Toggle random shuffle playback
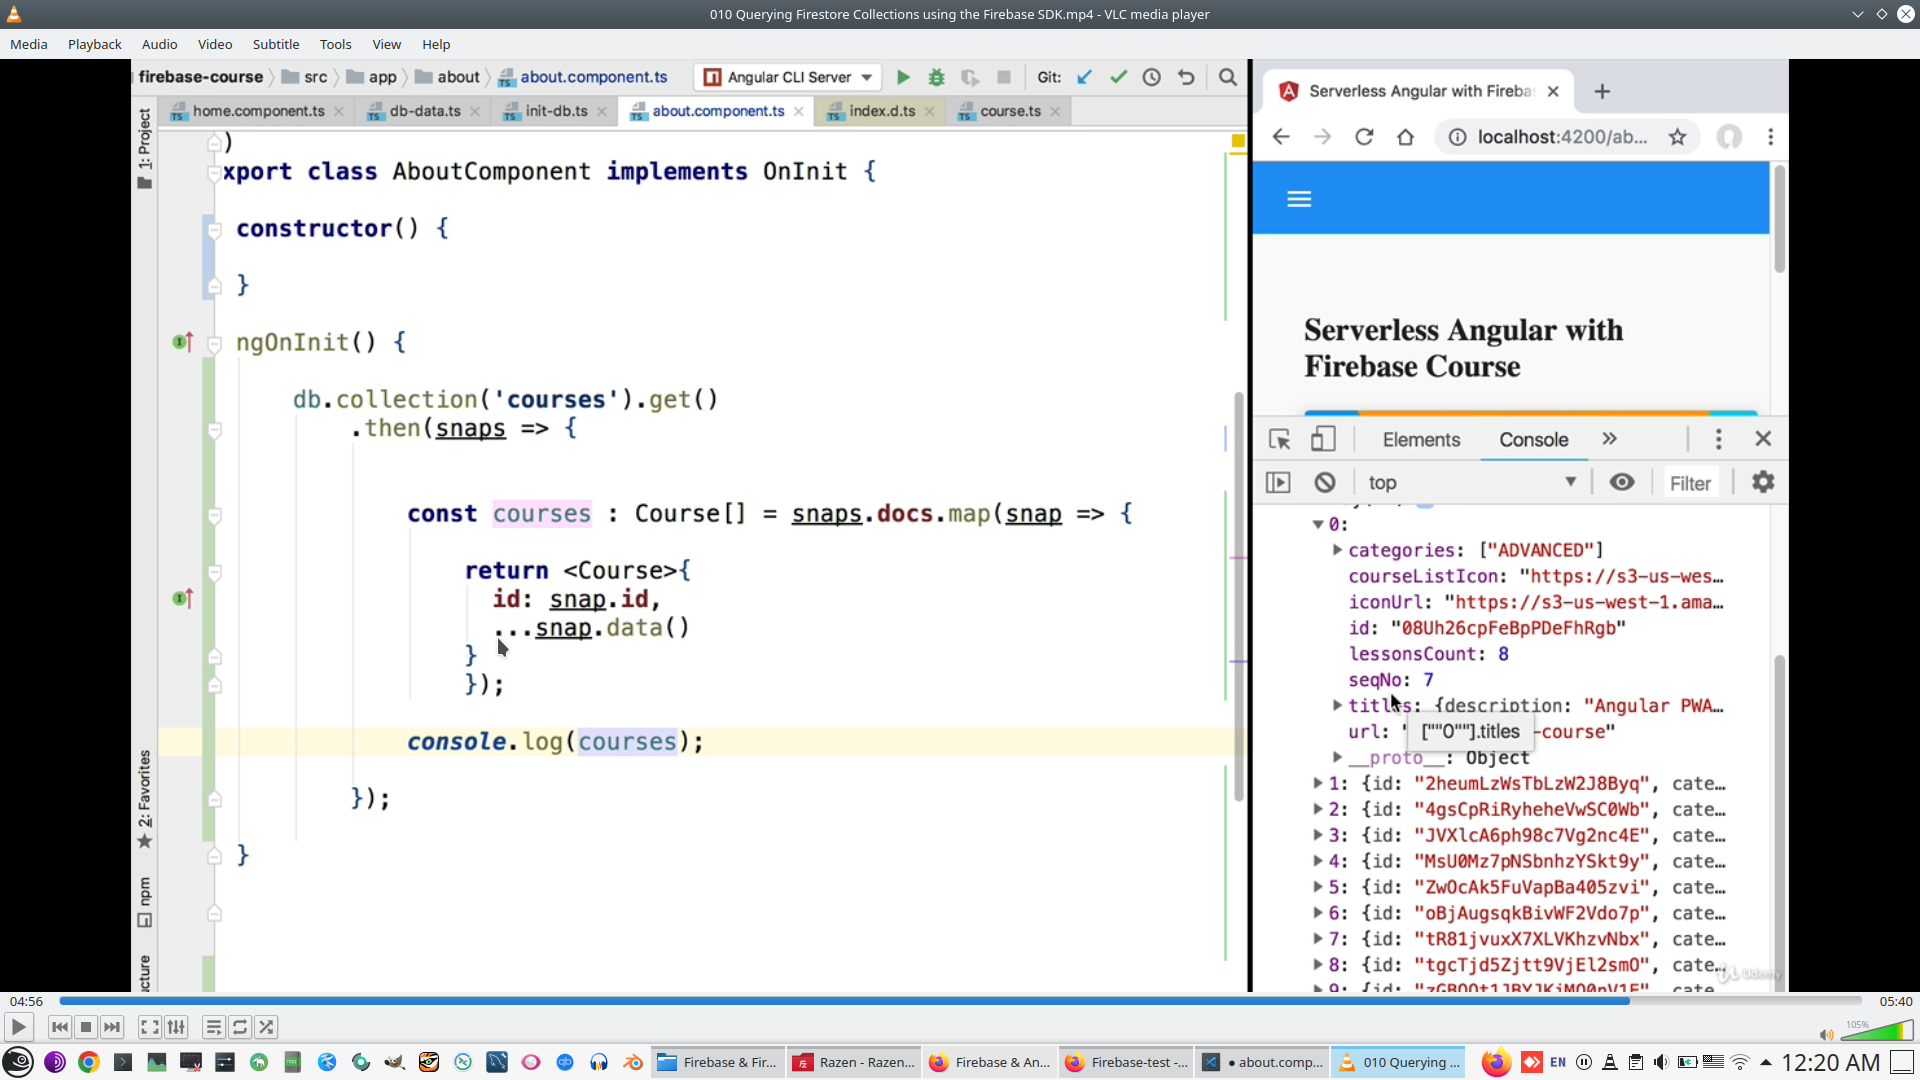This screenshot has width=1920, height=1080. (x=266, y=1027)
